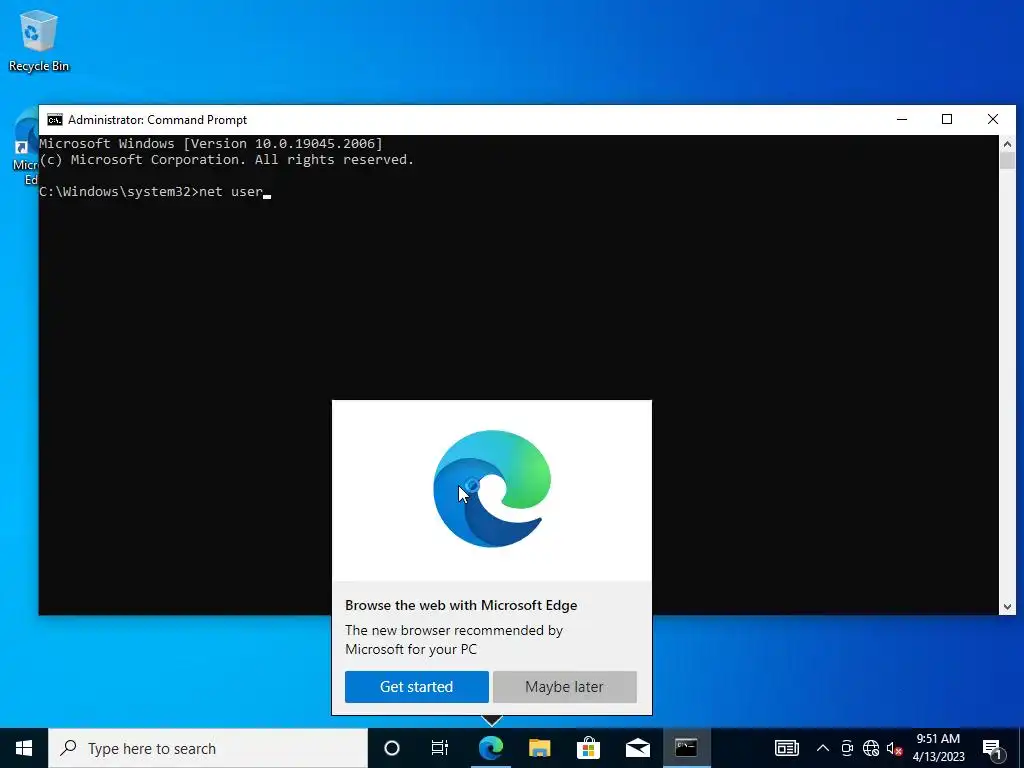Show hidden system tray icons
The width and height of the screenshot is (1024, 768).
pyautogui.click(x=823, y=748)
